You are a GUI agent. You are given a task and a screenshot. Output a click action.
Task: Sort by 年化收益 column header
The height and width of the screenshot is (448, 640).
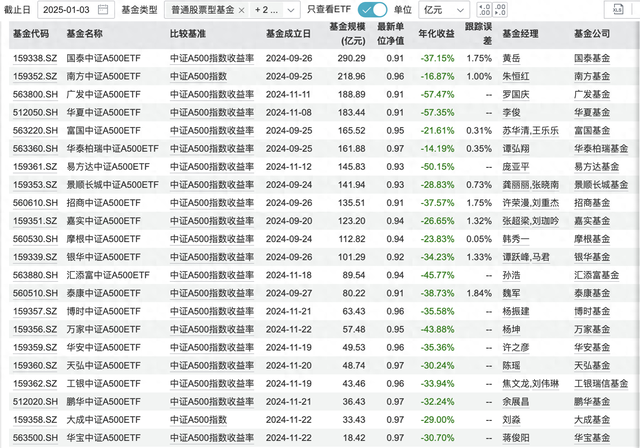point(436,34)
